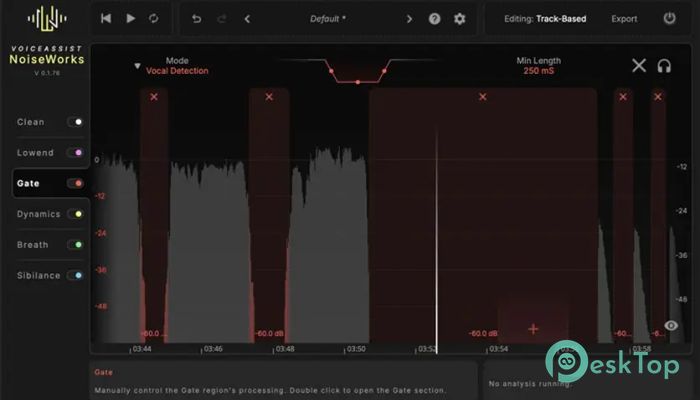Viewport: 700px width, 400px height.
Task: Go to the next preset arrow
Action: point(409,19)
